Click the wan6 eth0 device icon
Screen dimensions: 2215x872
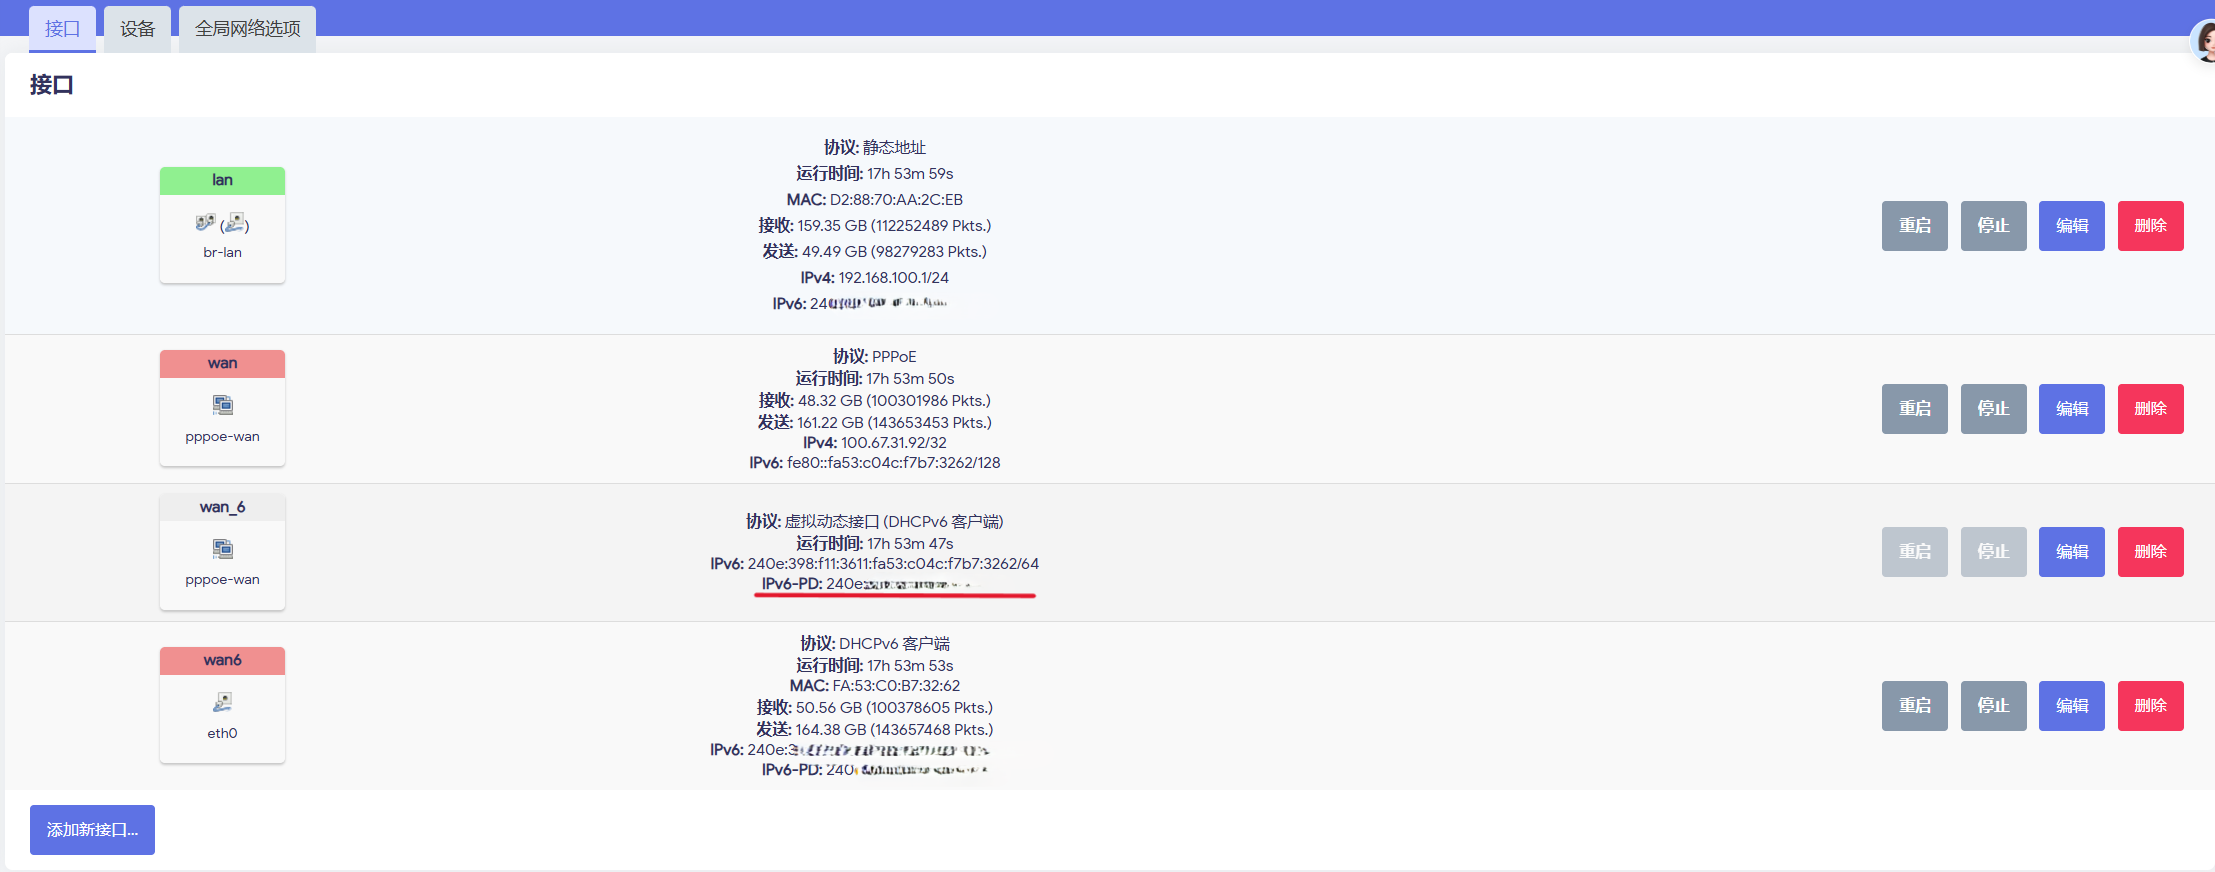[x=222, y=703]
